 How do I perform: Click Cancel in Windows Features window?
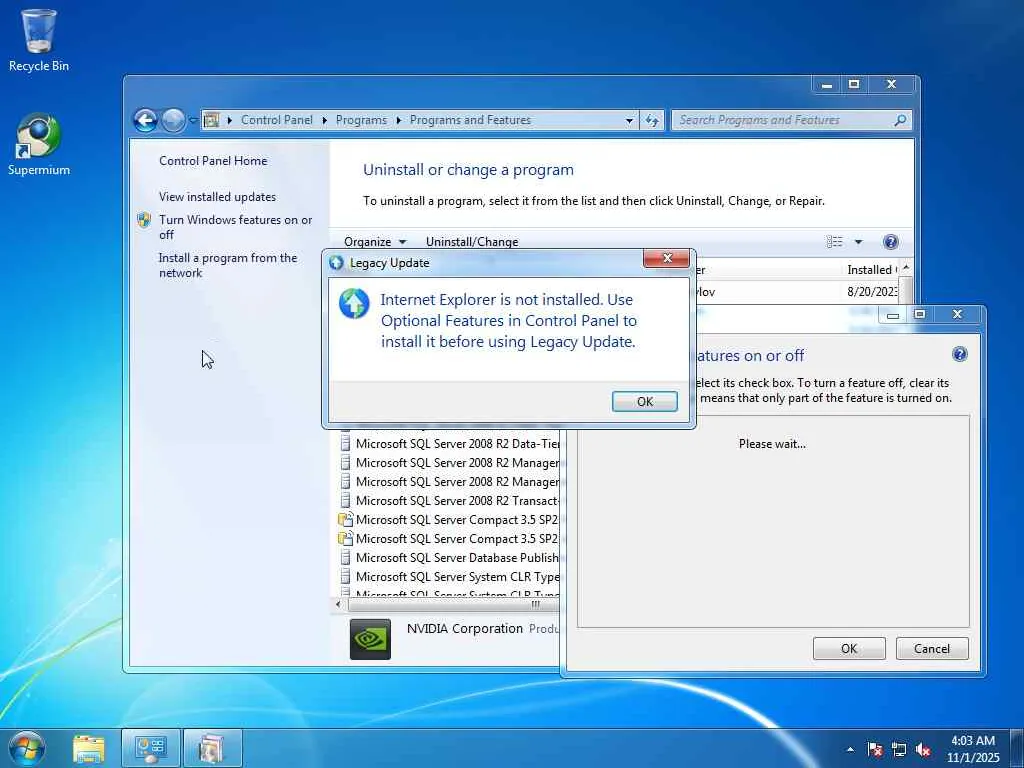click(932, 648)
